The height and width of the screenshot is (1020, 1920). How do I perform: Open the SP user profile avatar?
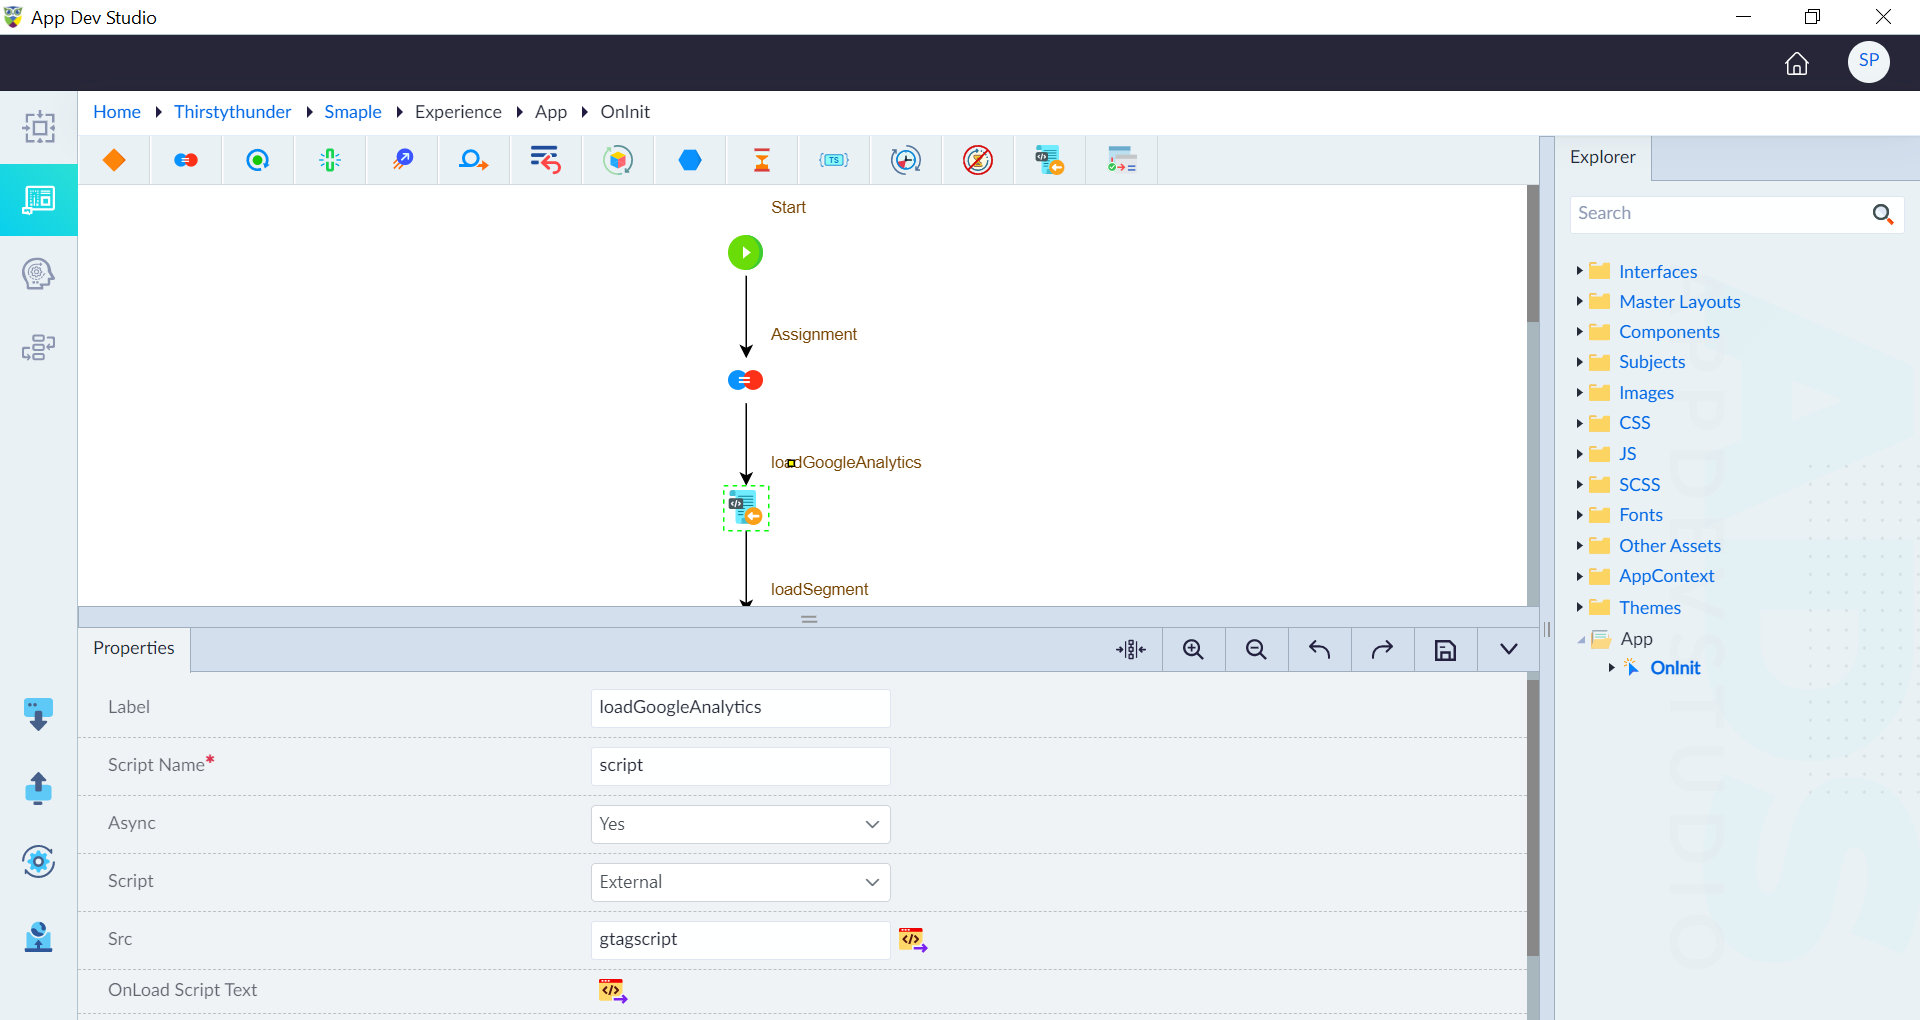pyautogui.click(x=1868, y=62)
